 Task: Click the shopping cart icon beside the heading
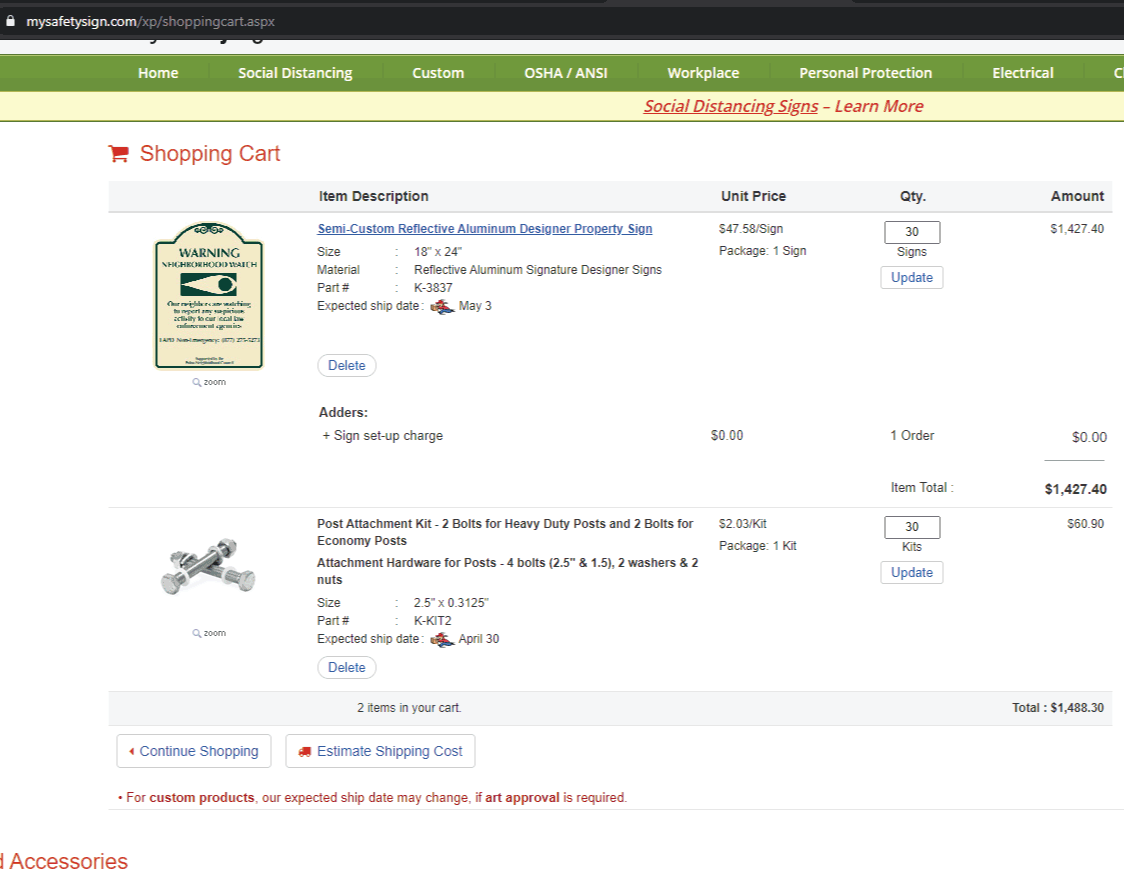pos(119,154)
